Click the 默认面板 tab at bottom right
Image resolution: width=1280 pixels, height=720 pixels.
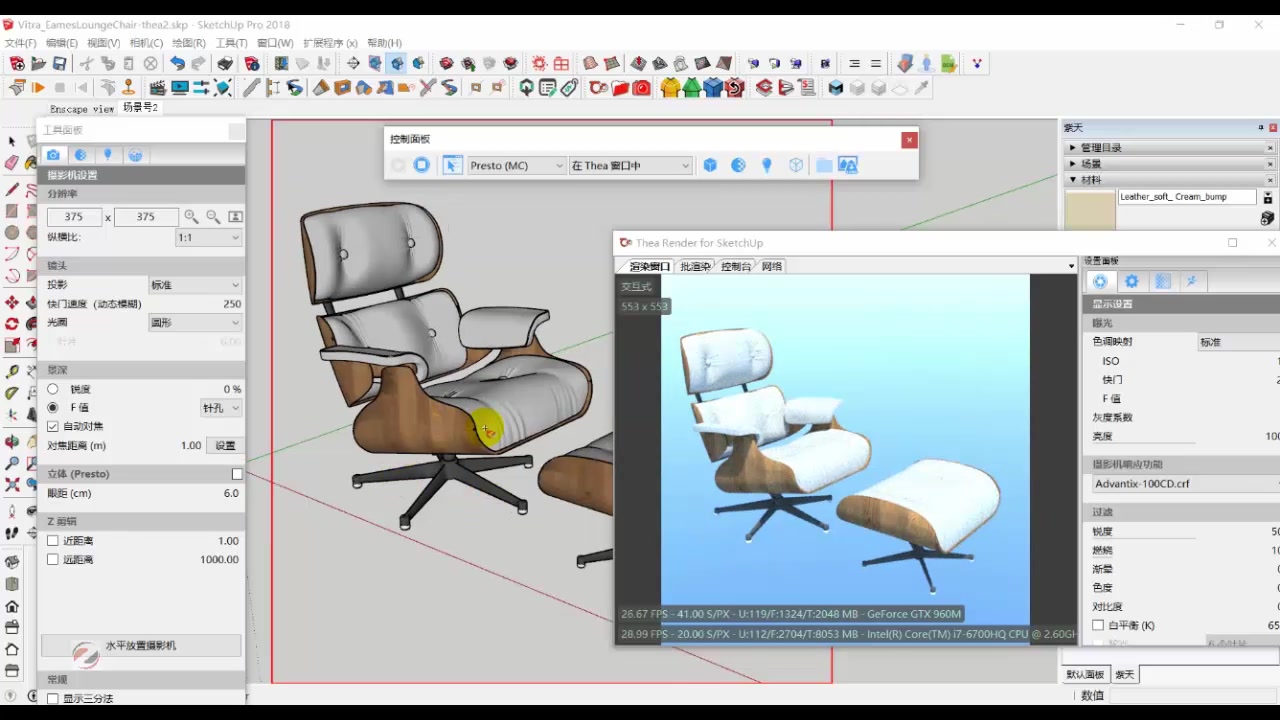(x=1085, y=675)
